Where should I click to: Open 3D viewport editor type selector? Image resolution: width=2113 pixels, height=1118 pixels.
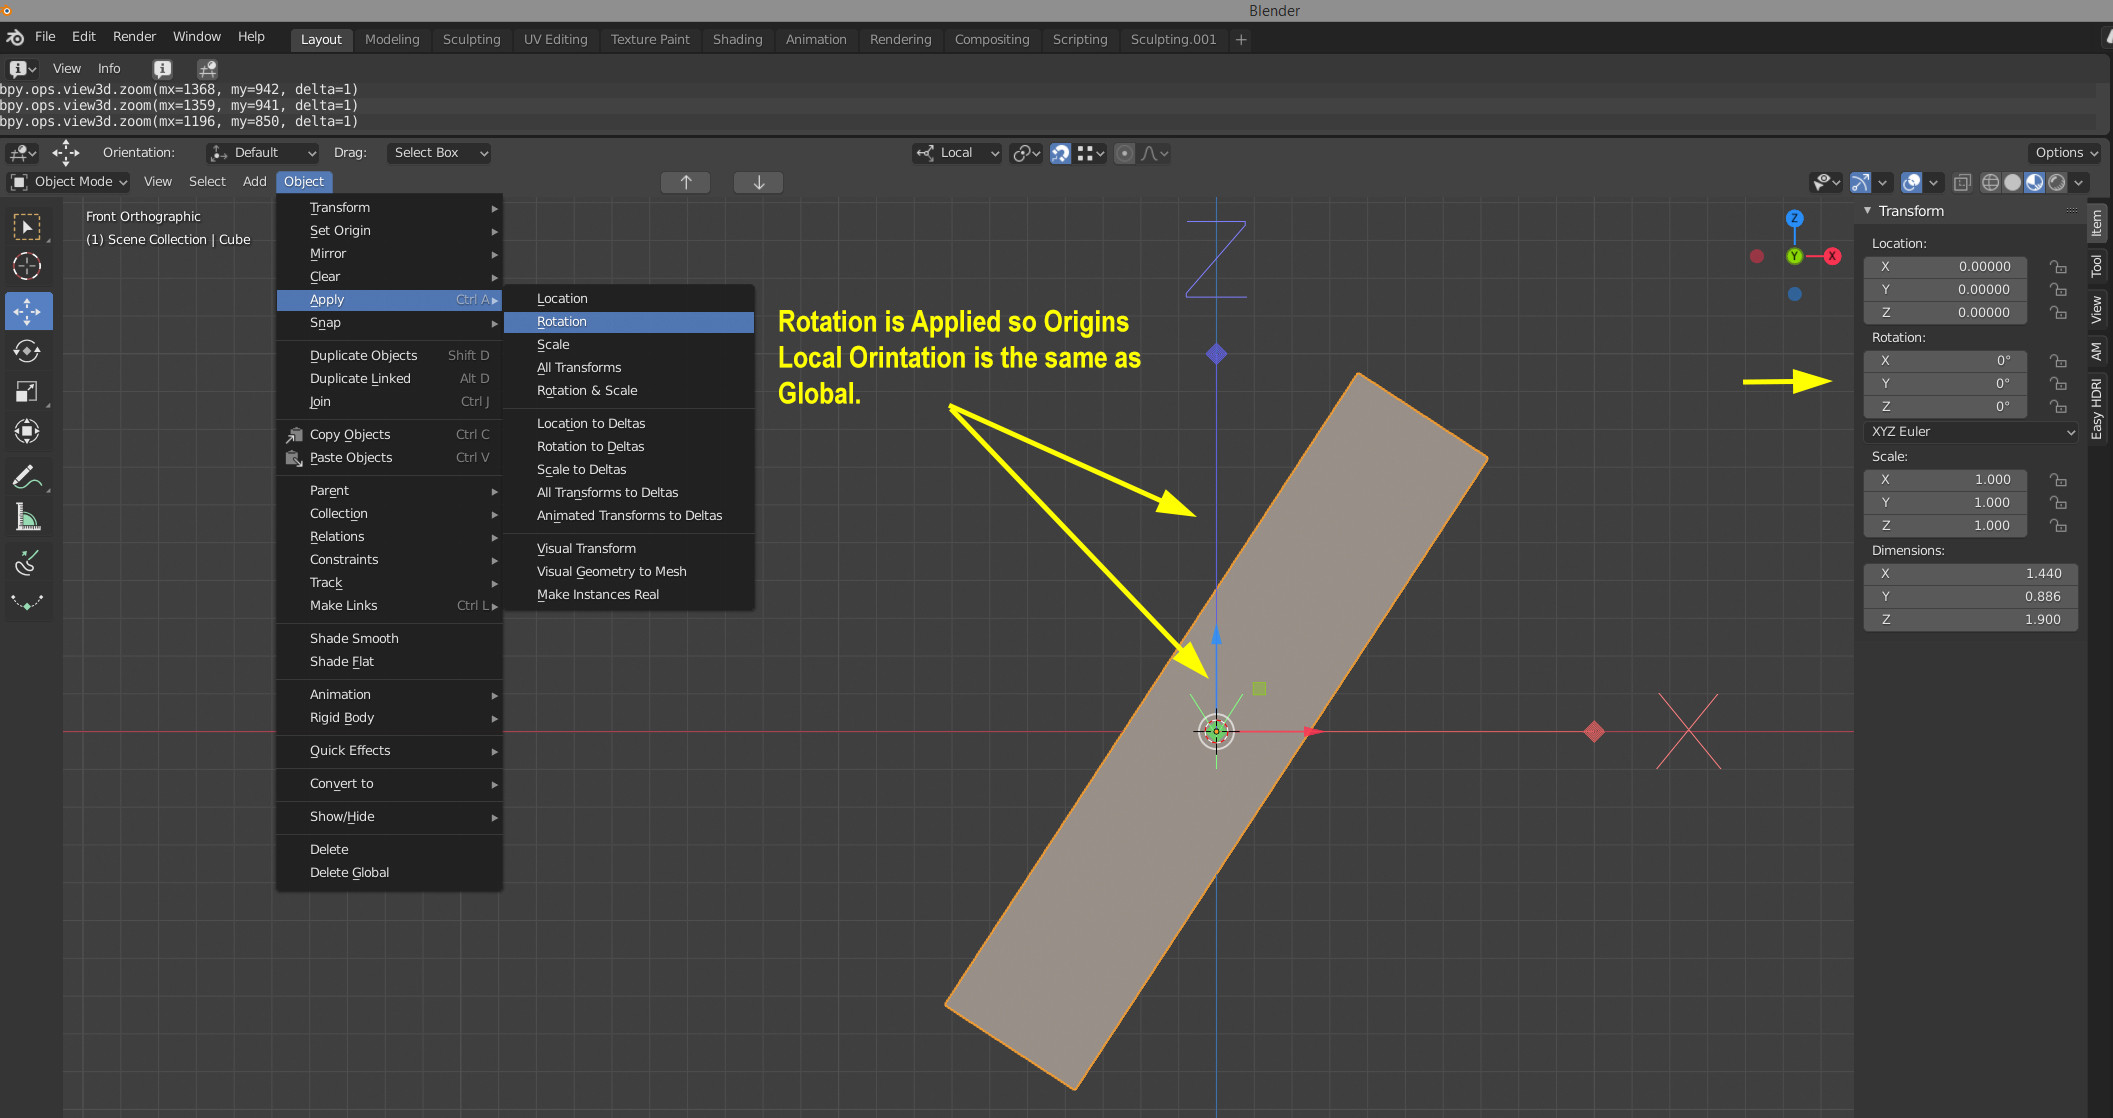click(22, 153)
